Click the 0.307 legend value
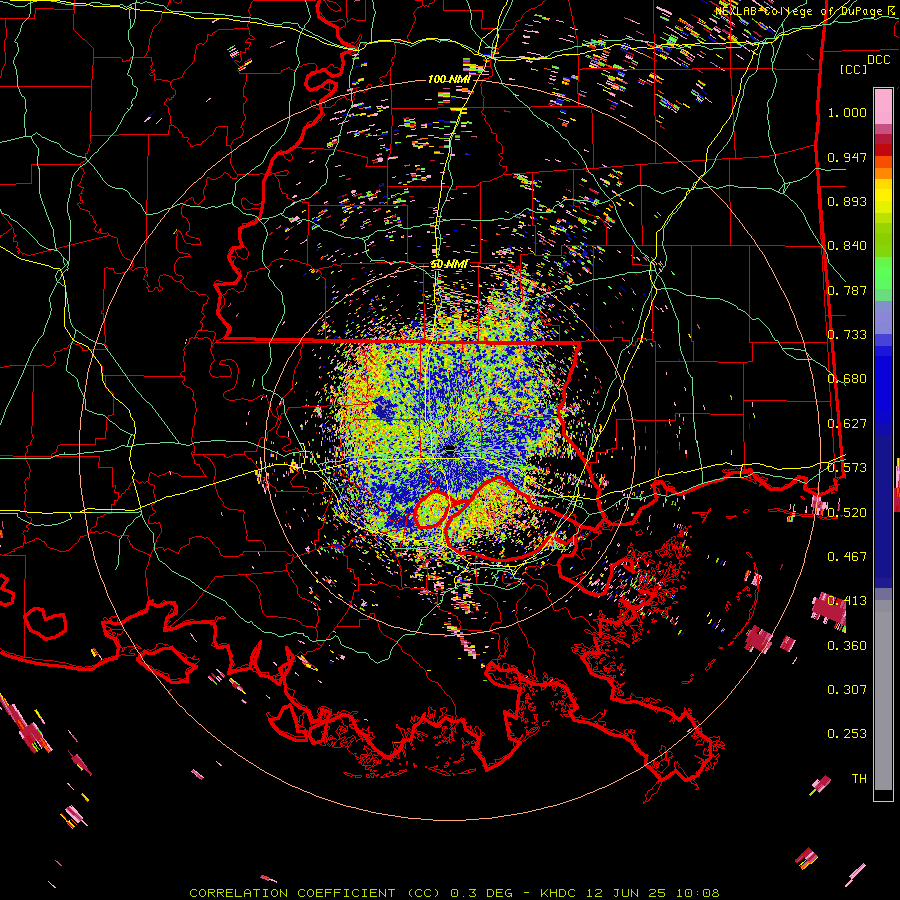The width and height of the screenshot is (900, 900). pyautogui.click(x=847, y=690)
